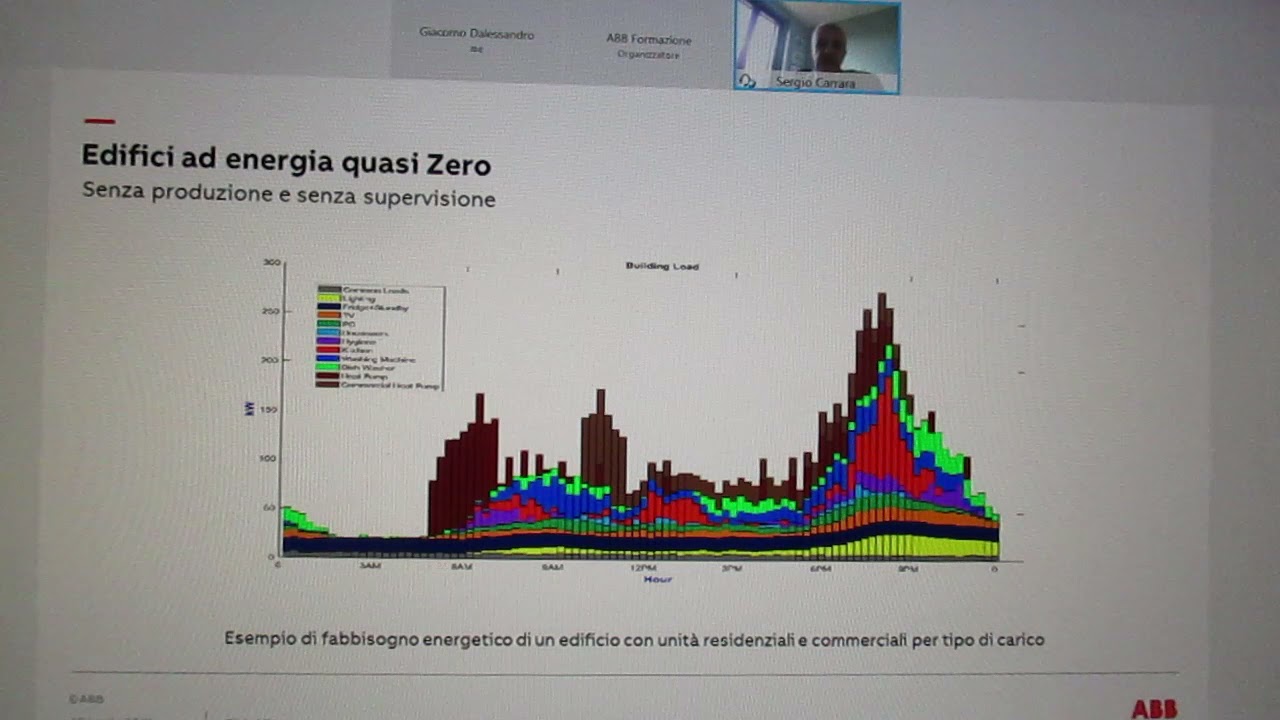
Task: Click the ABB Formazione organizer tile
Action: point(648,45)
